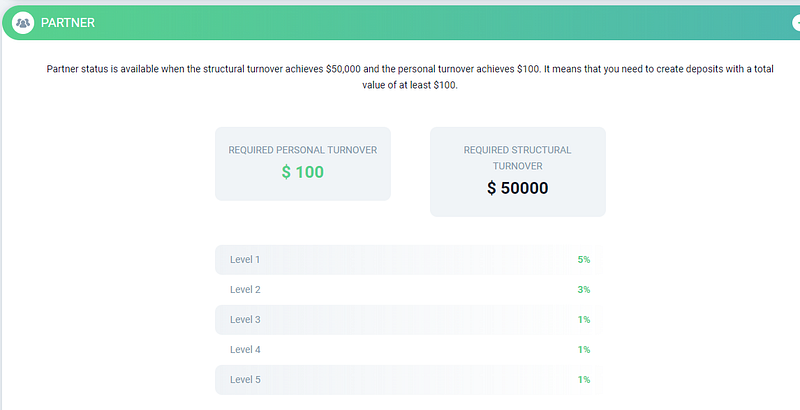Select the Level 4 row
The height and width of the screenshot is (410, 800).
click(409, 350)
